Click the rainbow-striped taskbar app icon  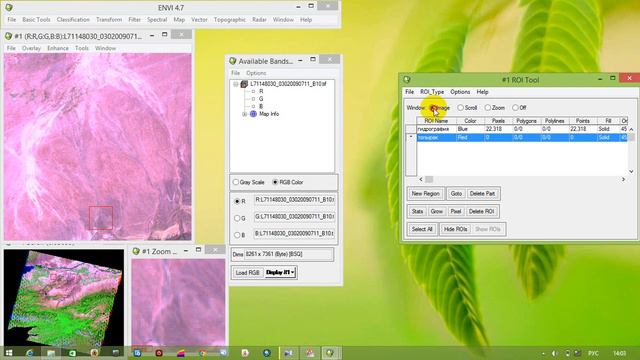[180, 353]
